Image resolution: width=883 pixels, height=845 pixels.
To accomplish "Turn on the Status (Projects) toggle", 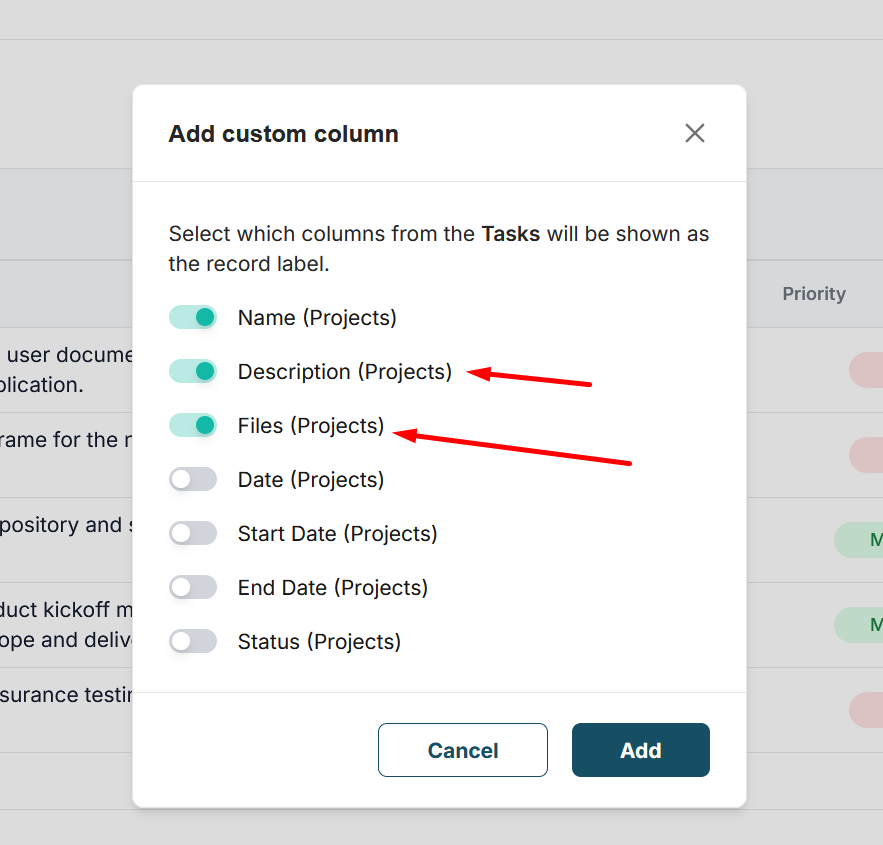I will [193, 642].
